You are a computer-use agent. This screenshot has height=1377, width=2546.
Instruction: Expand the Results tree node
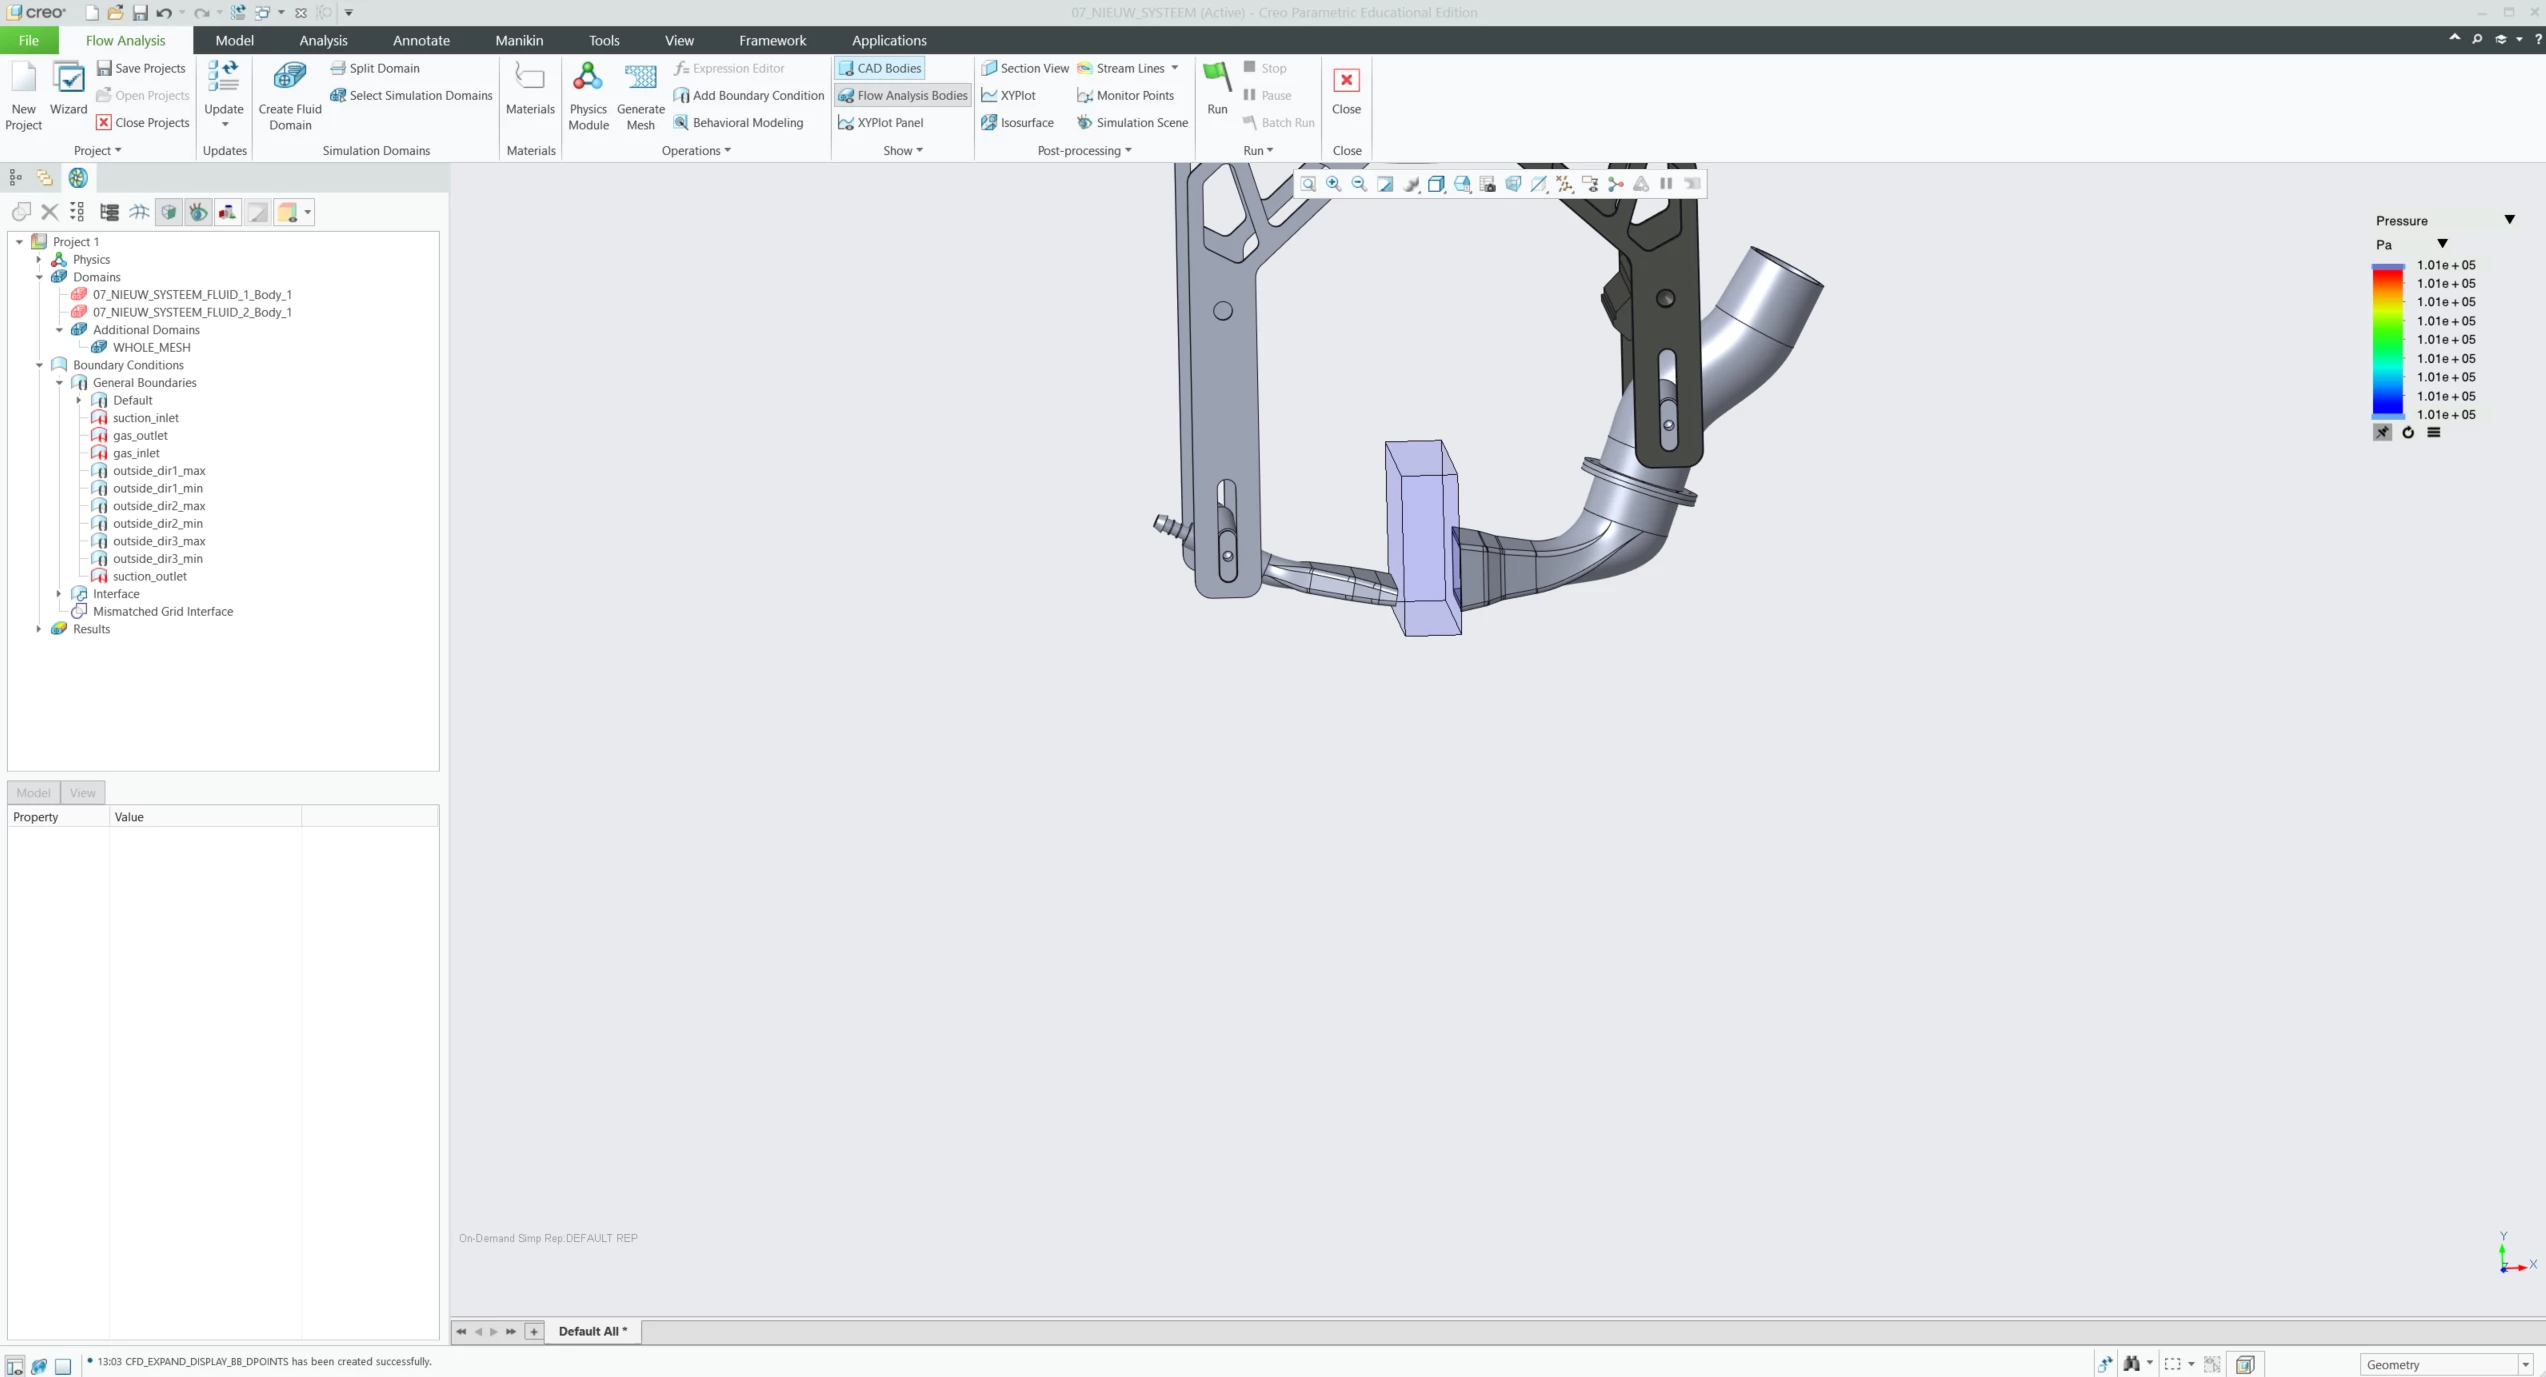coord(39,629)
